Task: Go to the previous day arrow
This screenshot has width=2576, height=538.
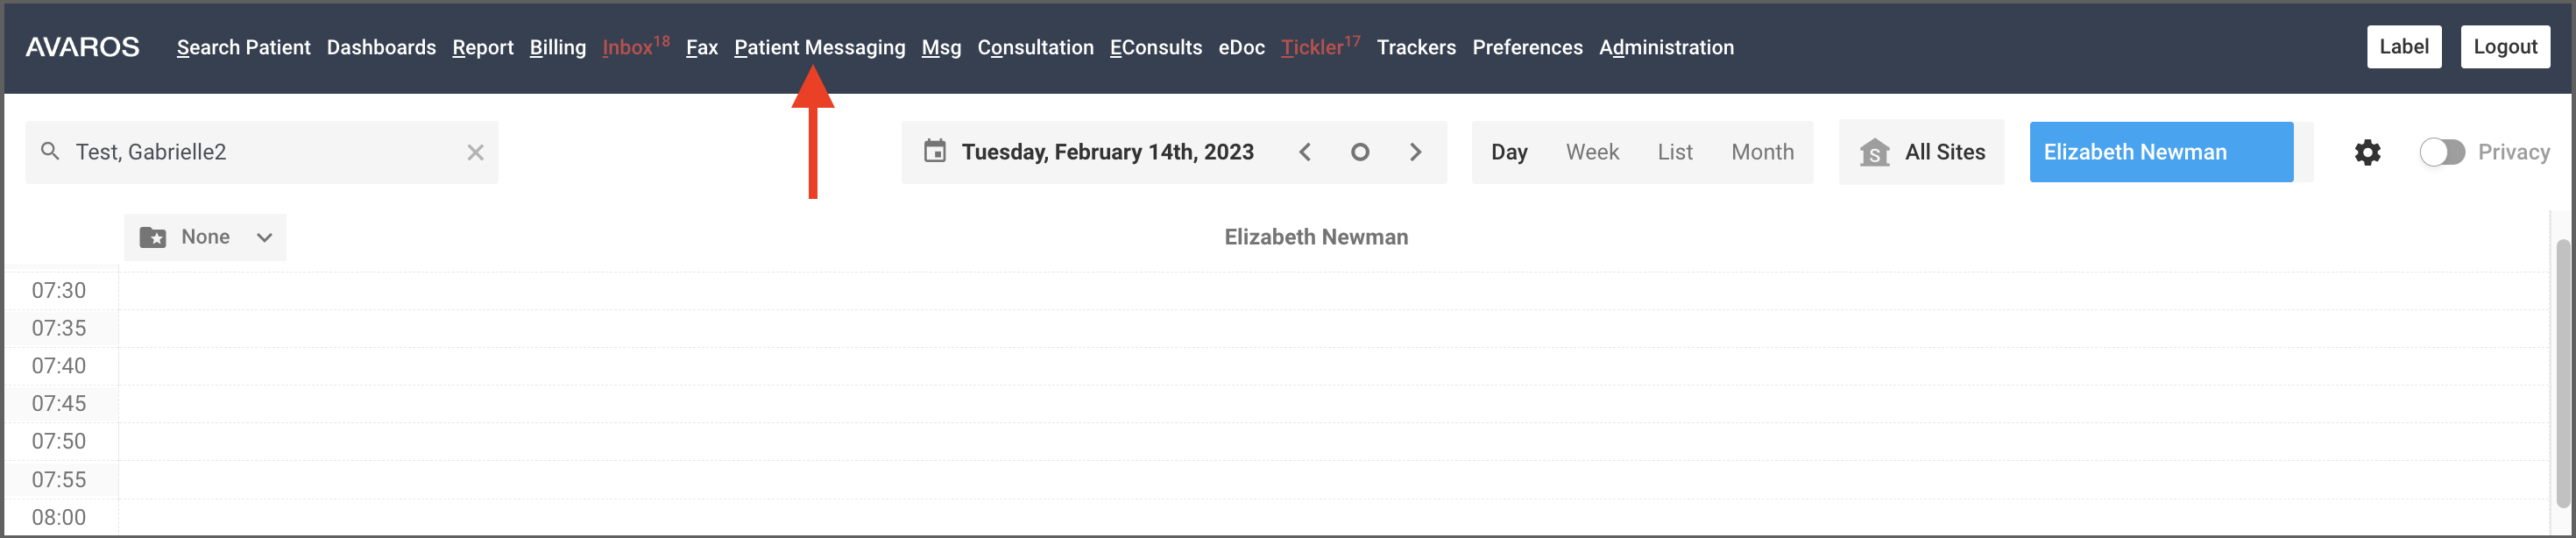Action: click(x=1304, y=152)
